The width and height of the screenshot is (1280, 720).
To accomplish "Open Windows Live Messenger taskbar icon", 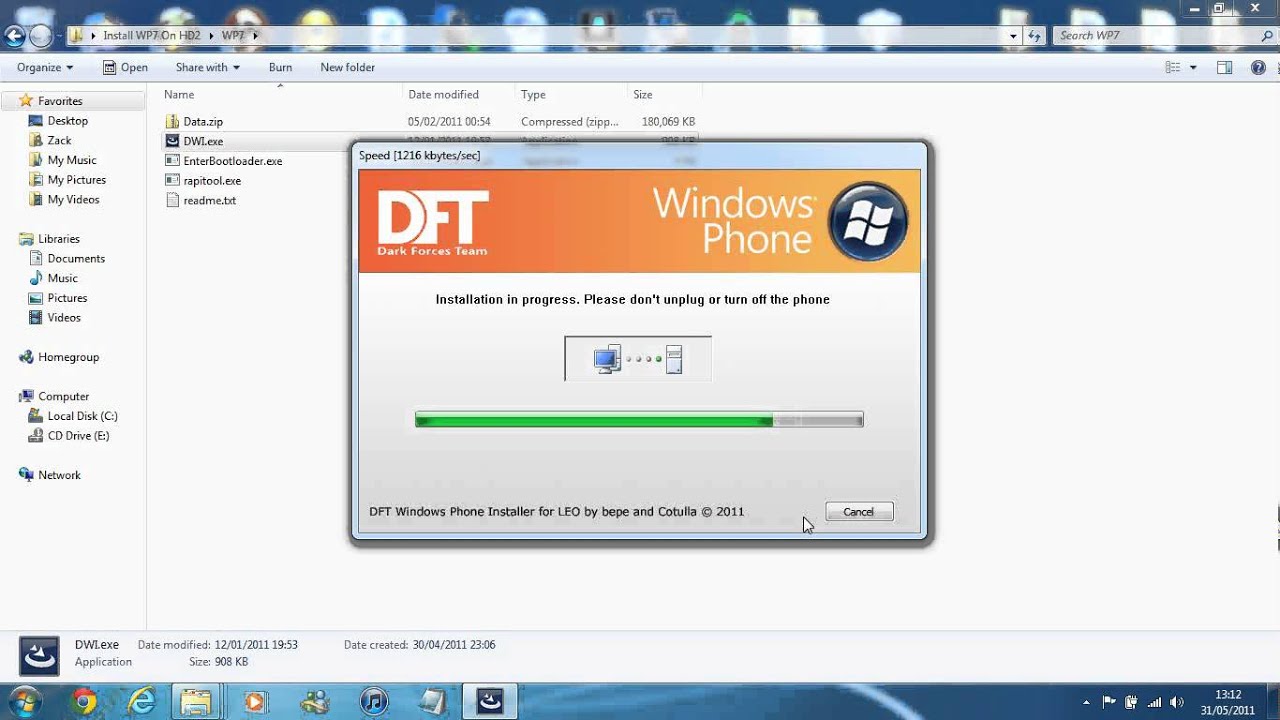I will click(x=314, y=702).
